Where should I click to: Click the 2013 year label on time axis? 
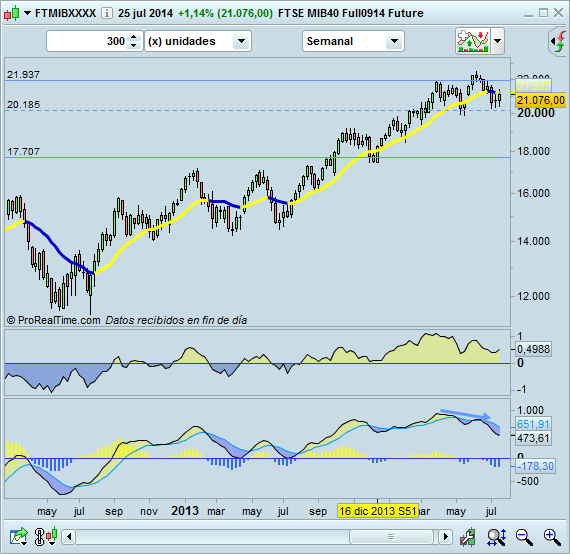[x=185, y=511]
